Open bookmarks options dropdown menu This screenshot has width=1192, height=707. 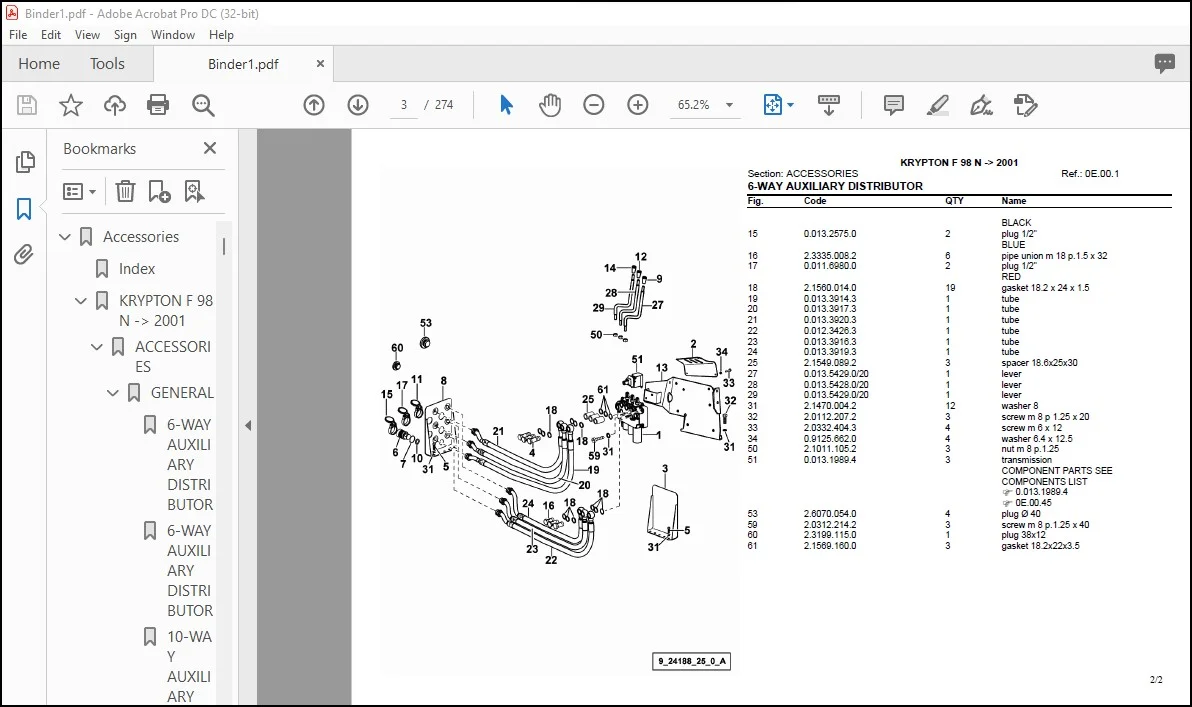click(79, 191)
